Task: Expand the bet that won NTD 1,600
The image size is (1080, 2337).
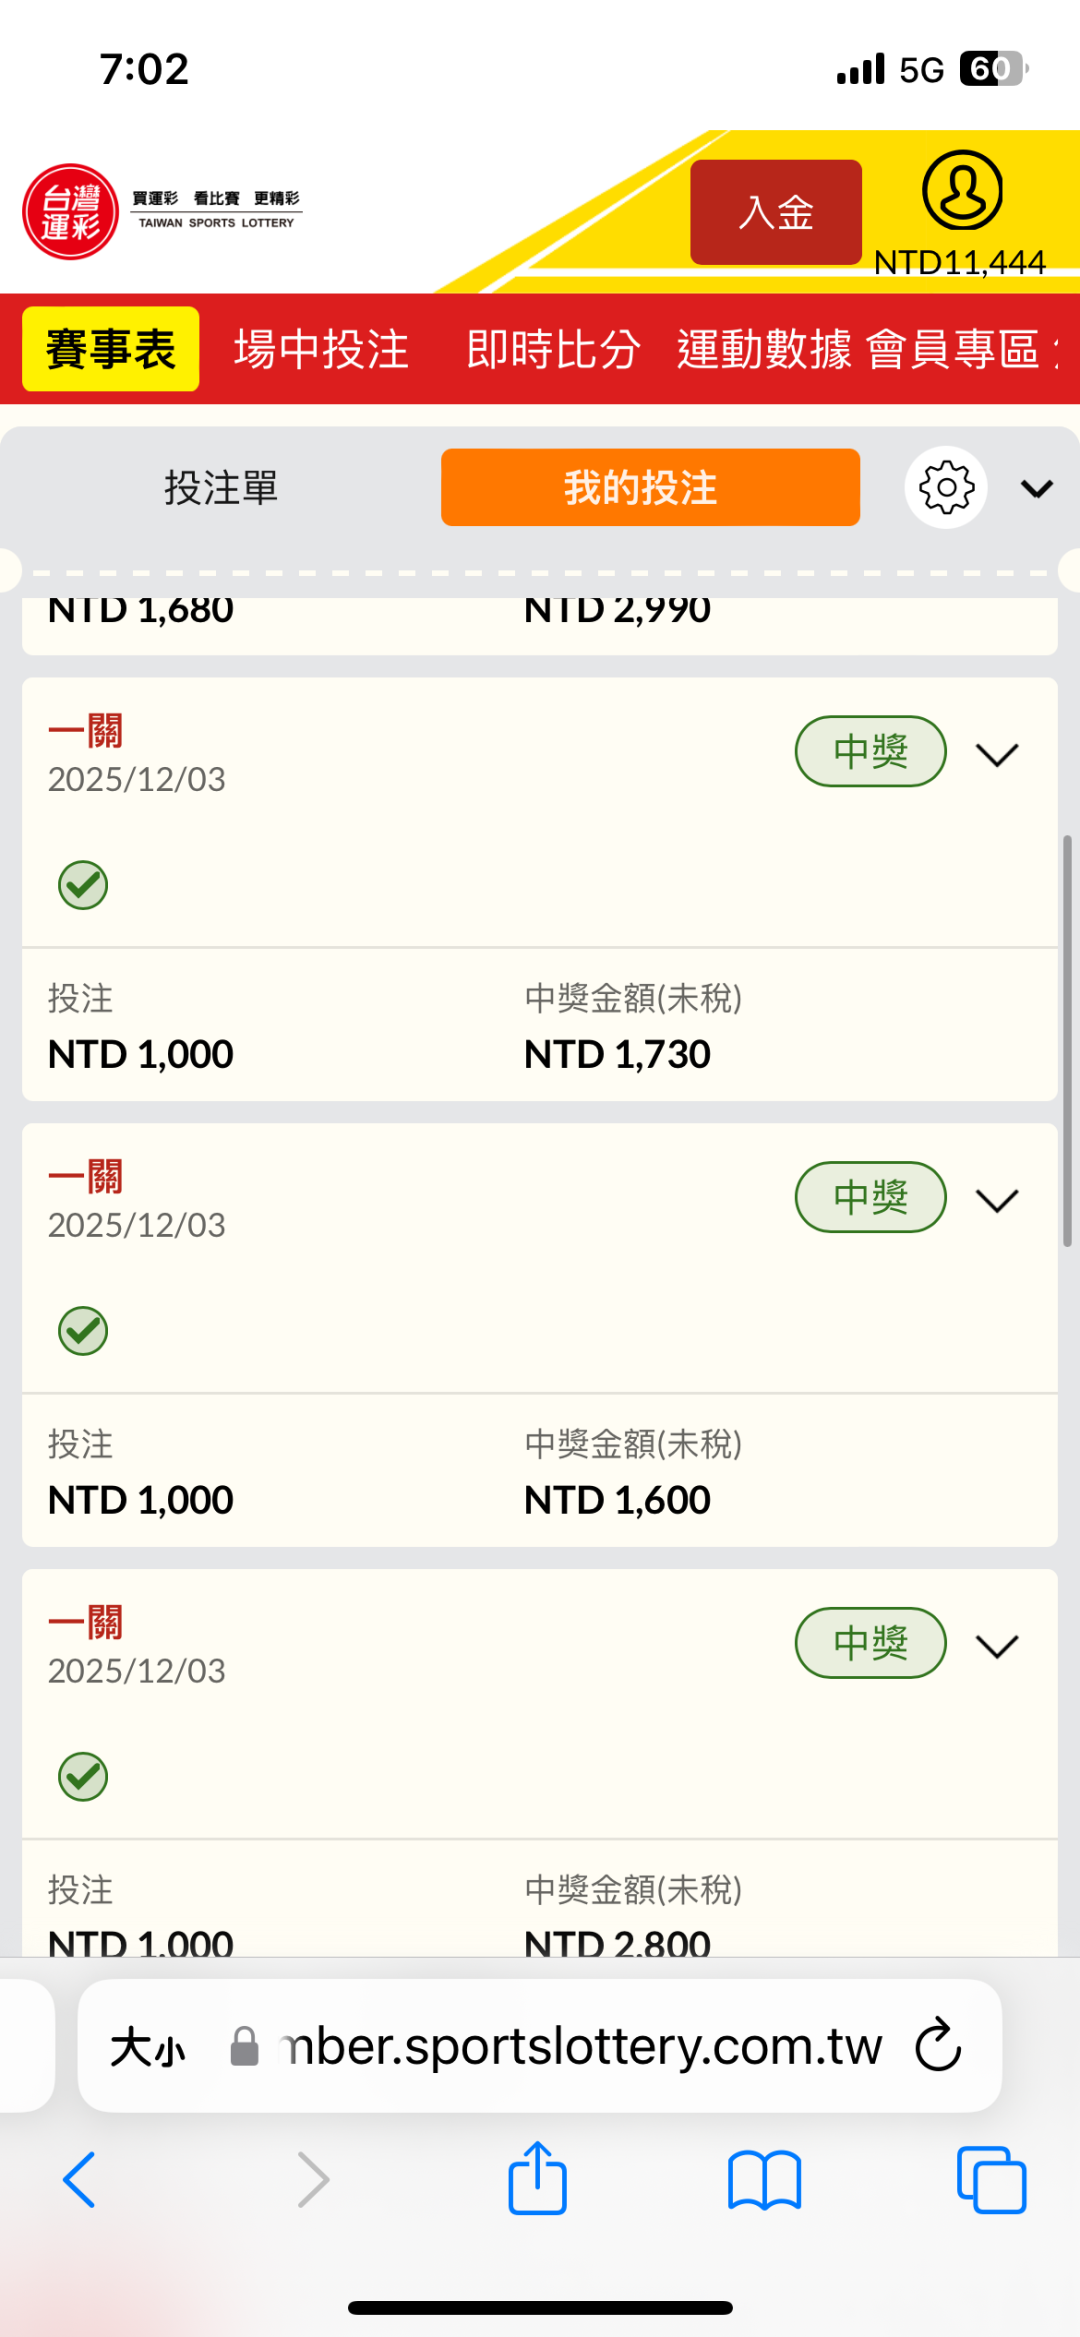Action: 997,1199
